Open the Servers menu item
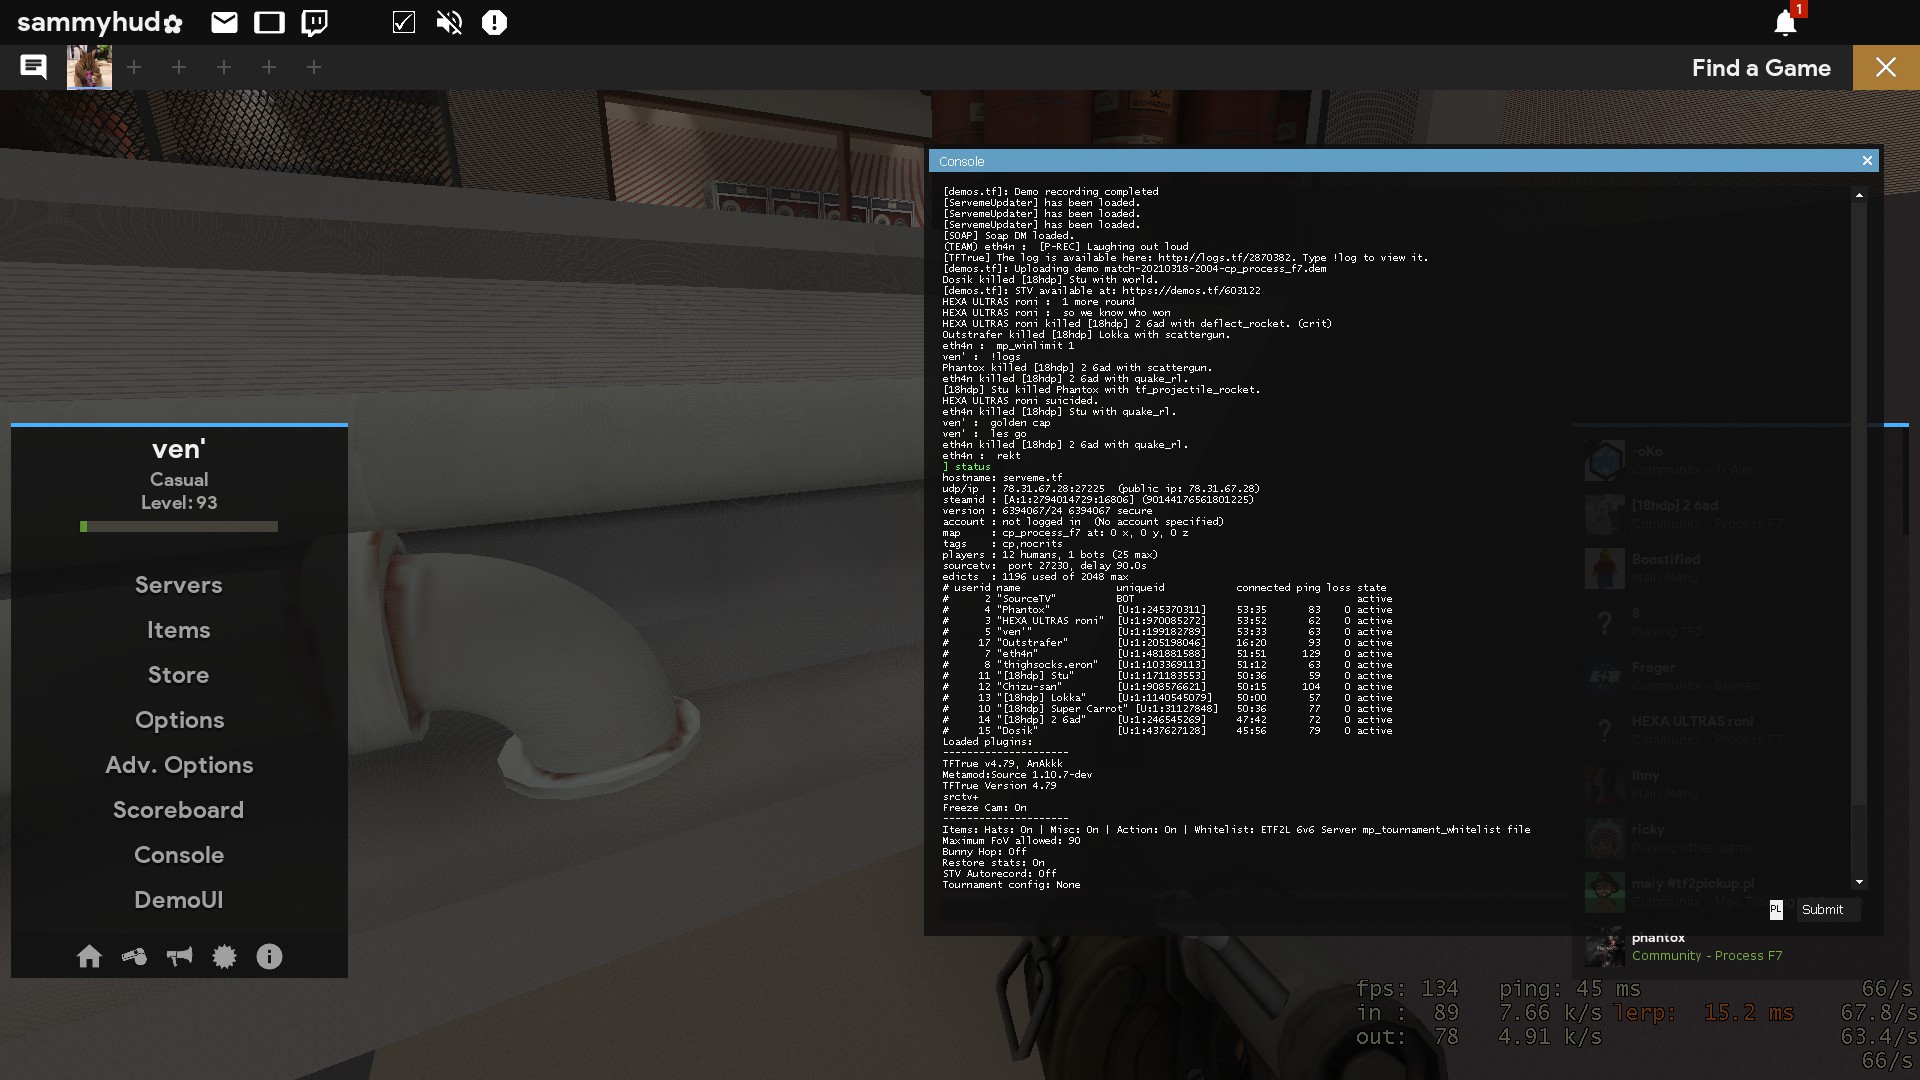1920x1080 pixels. click(179, 585)
